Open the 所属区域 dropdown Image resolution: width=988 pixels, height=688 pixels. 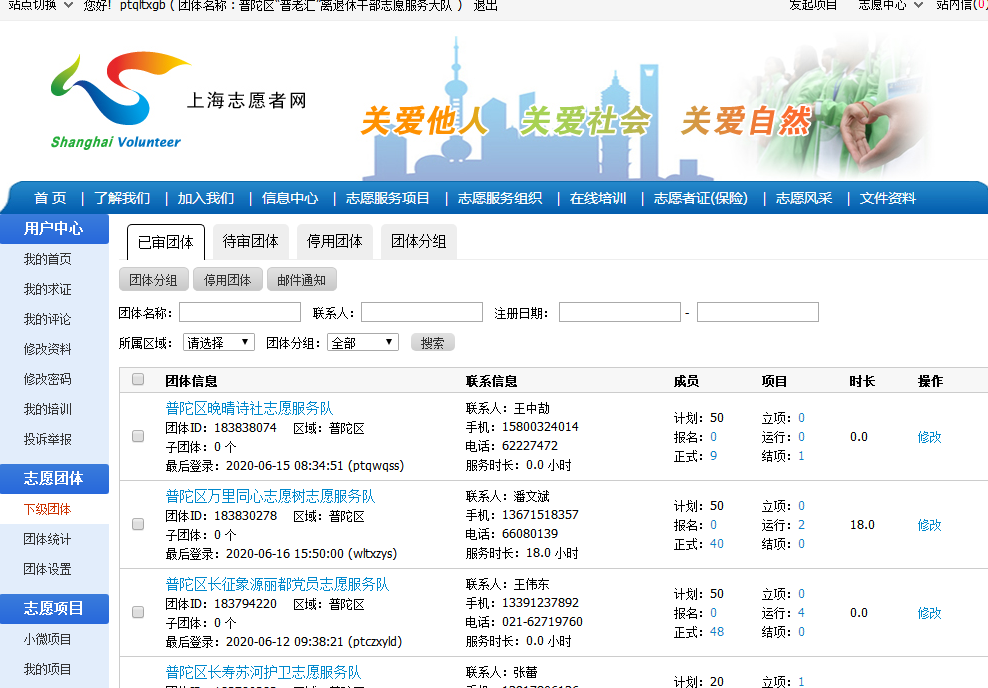pos(218,342)
